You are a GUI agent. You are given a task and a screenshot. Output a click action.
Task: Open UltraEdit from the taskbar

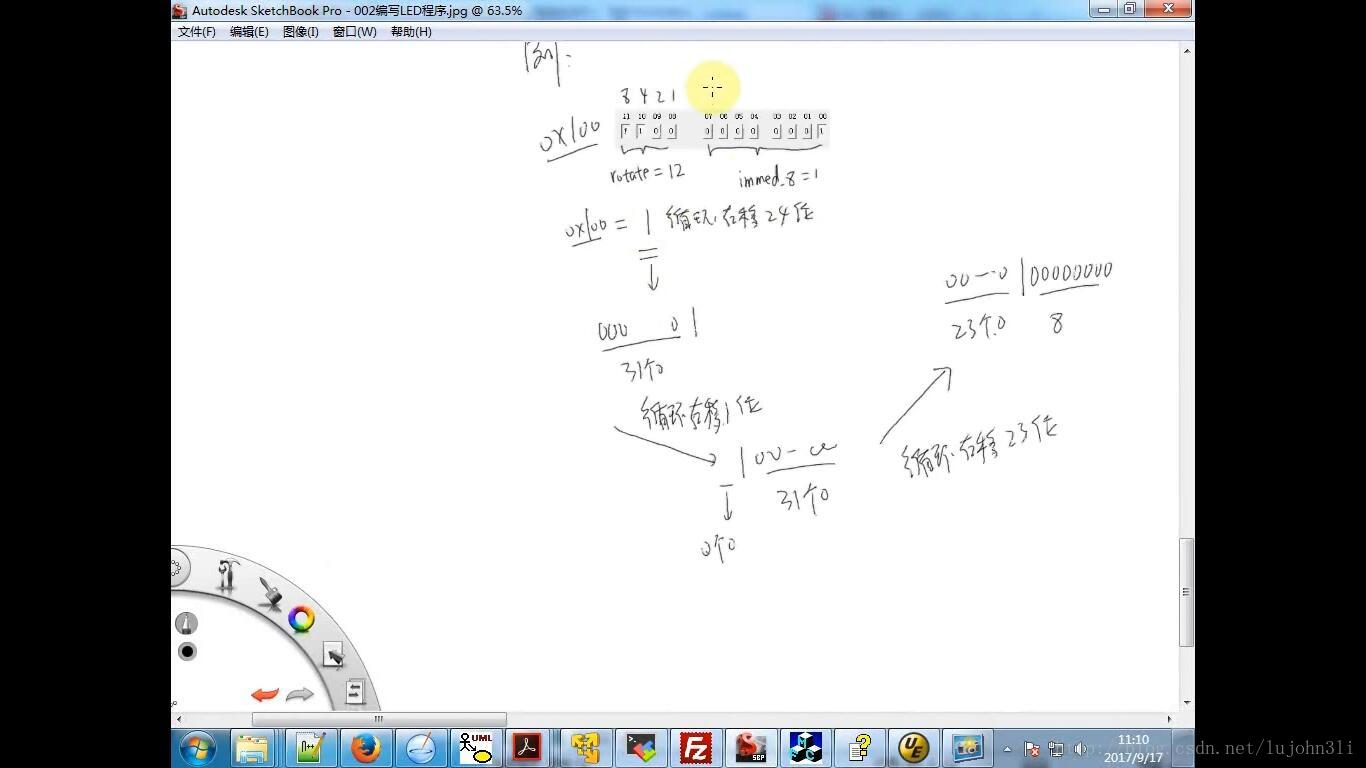click(913, 748)
